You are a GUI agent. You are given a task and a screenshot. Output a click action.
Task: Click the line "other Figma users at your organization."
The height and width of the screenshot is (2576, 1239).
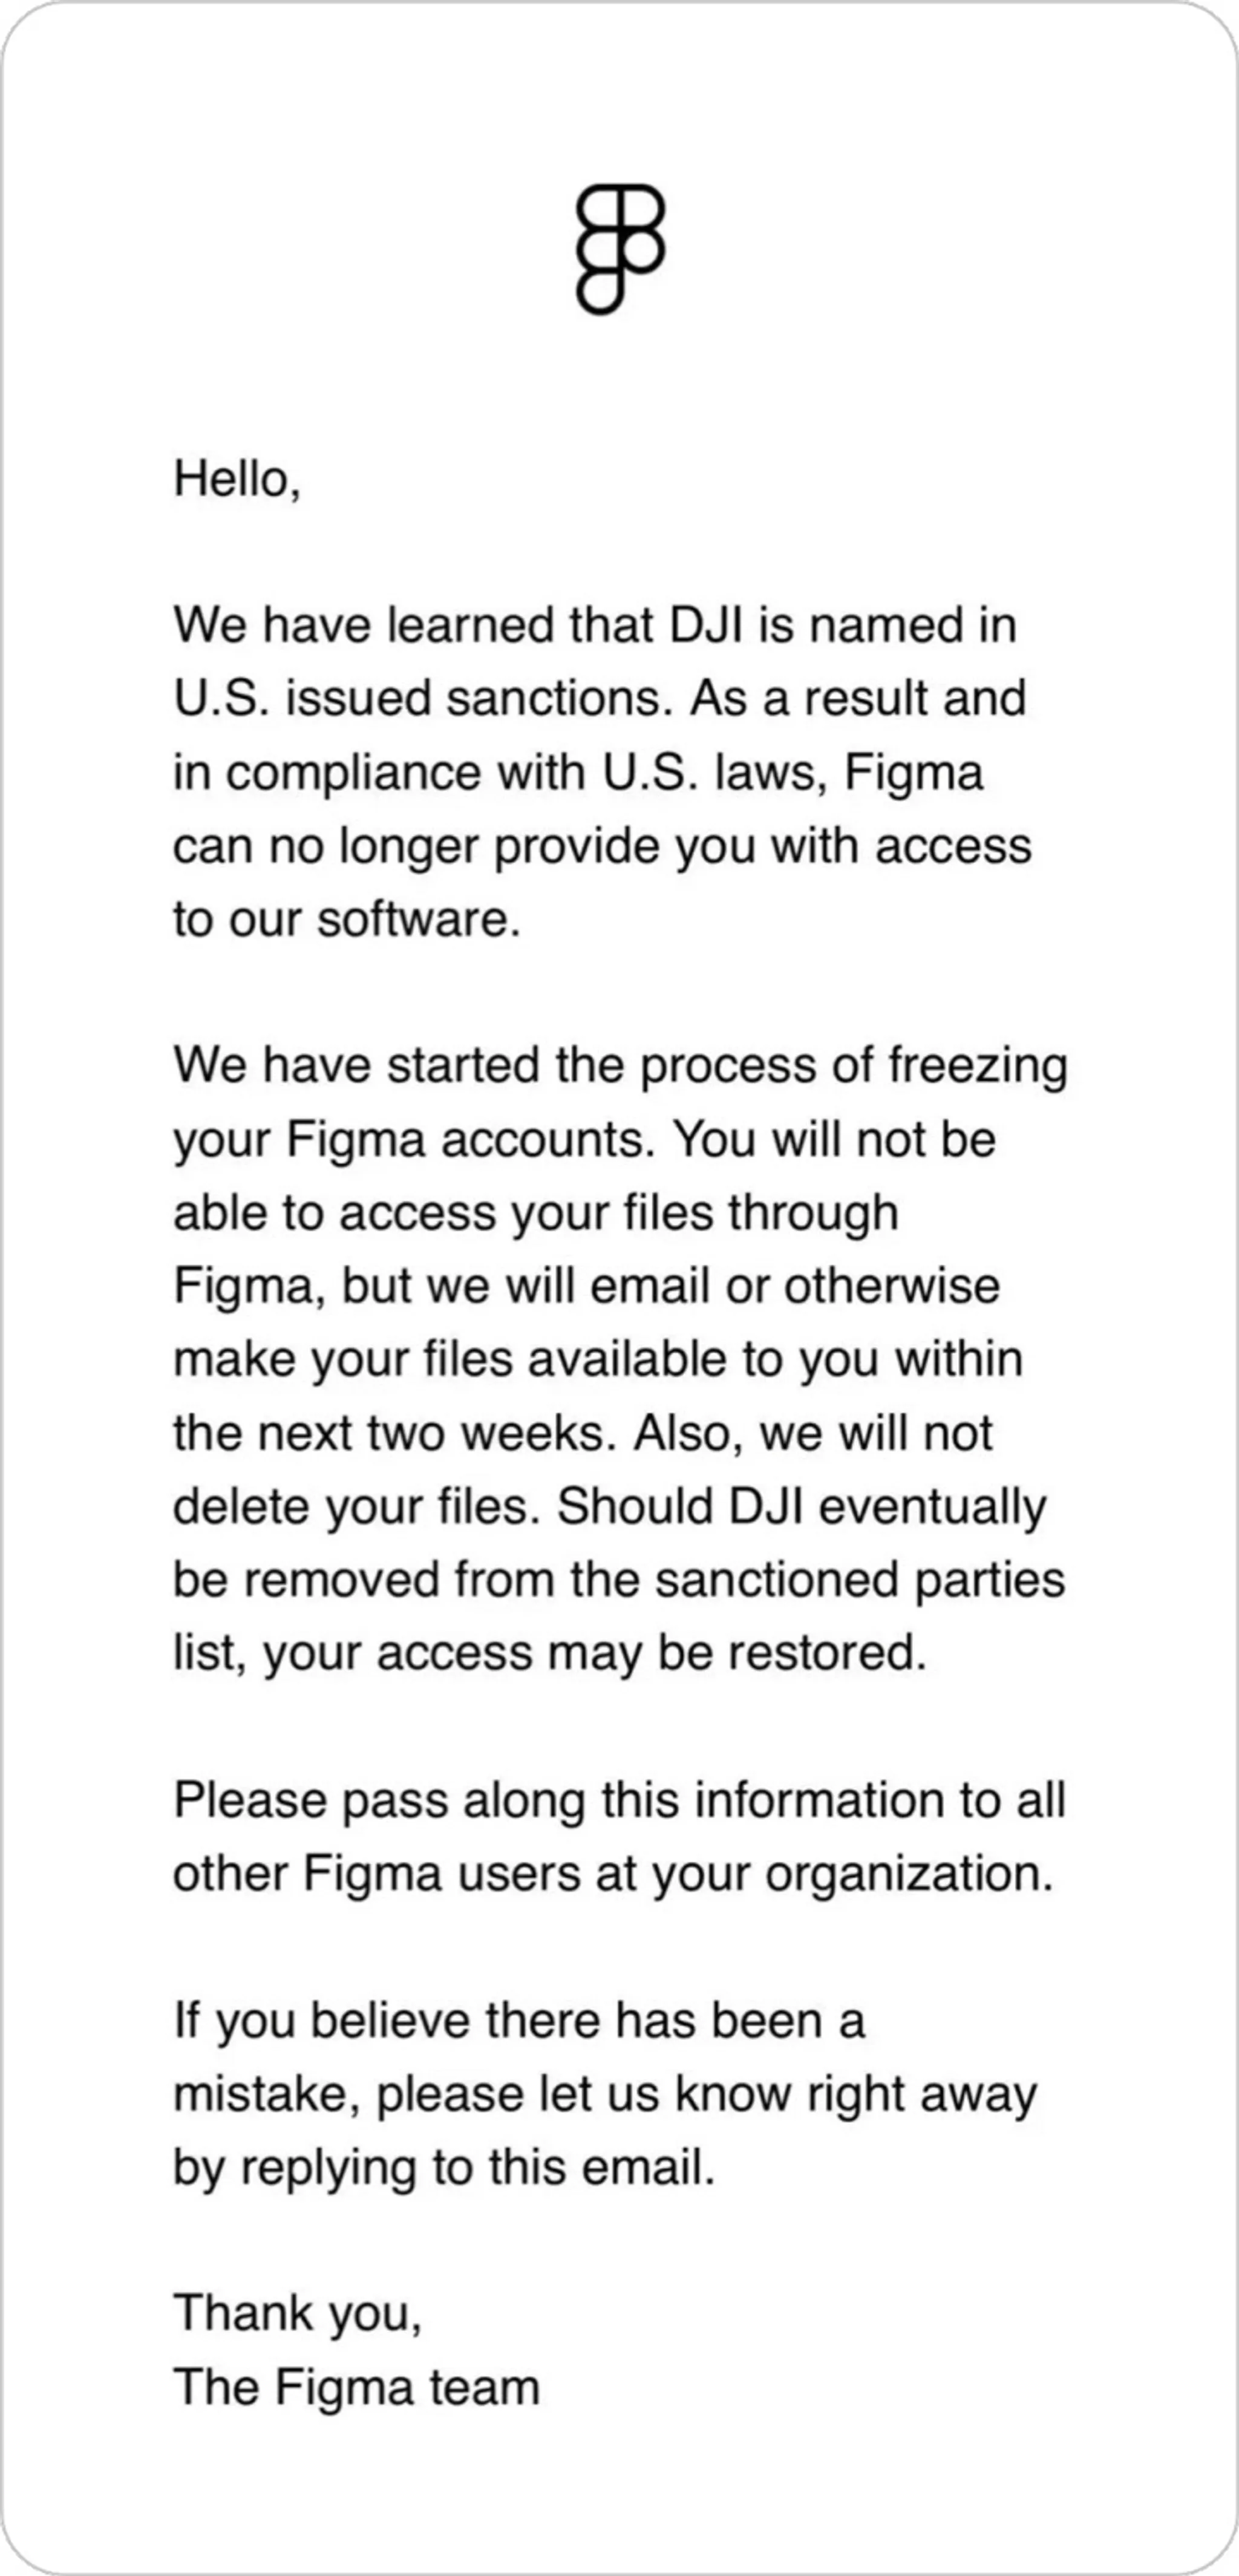(613, 1873)
